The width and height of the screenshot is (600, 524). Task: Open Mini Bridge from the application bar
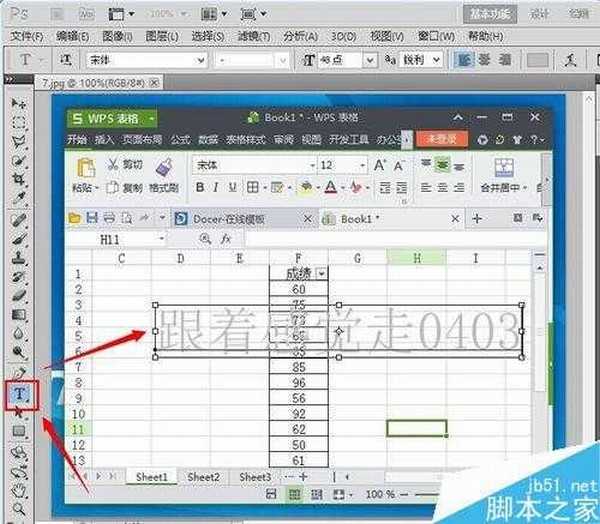86,14
